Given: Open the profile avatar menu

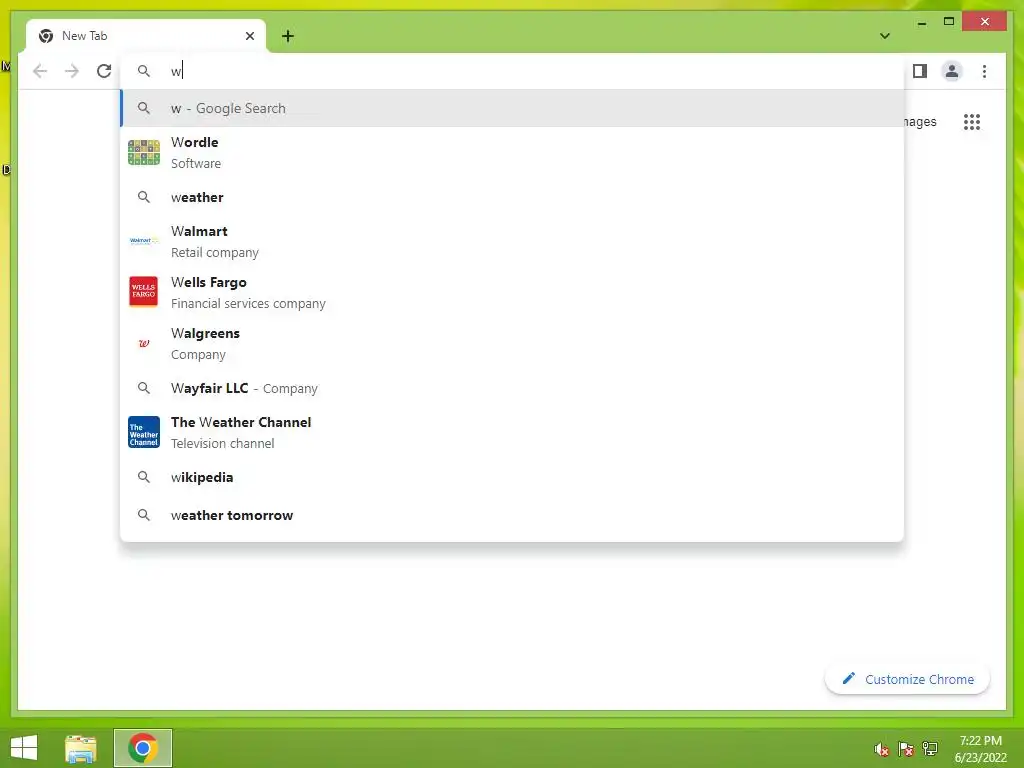Looking at the screenshot, I should pyautogui.click(x=952, y=71).
